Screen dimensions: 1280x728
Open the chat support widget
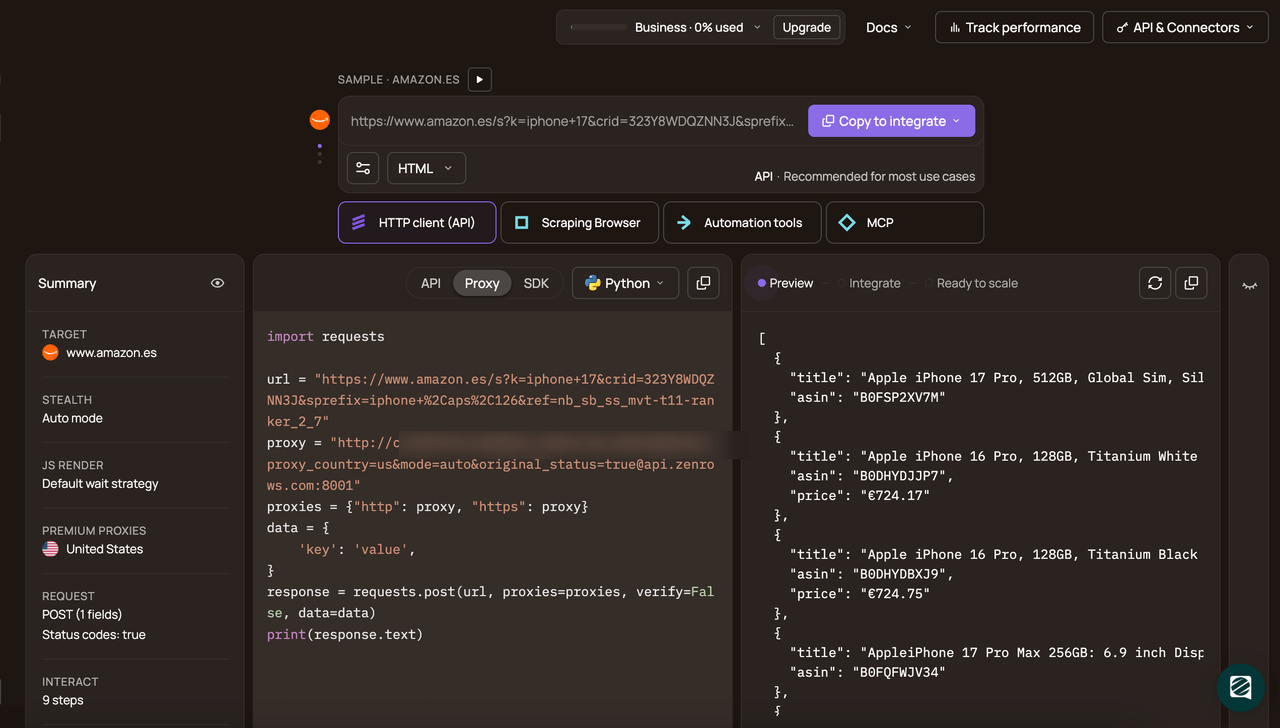(1241, 687)
